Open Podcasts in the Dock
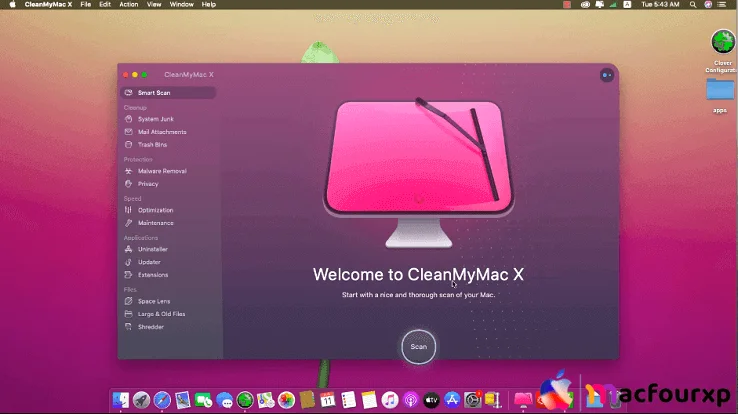The image size is (738, 414). (410, 400)
